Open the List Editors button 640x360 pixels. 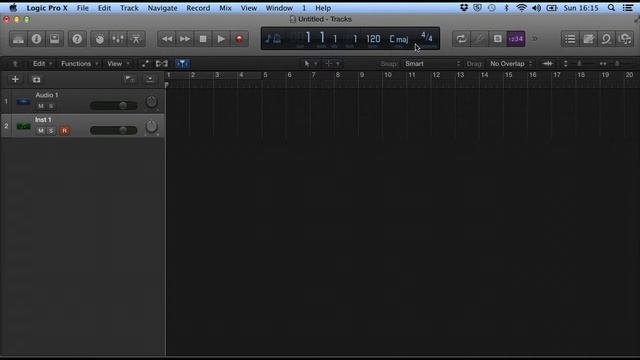click(x=570, y=39)
